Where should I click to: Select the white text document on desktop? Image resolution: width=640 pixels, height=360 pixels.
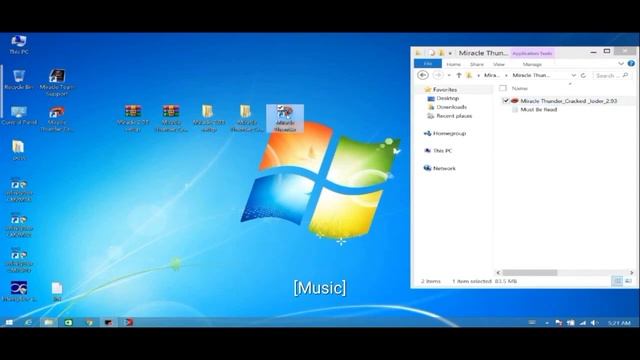pyautogui.click(x=57, y=291)
